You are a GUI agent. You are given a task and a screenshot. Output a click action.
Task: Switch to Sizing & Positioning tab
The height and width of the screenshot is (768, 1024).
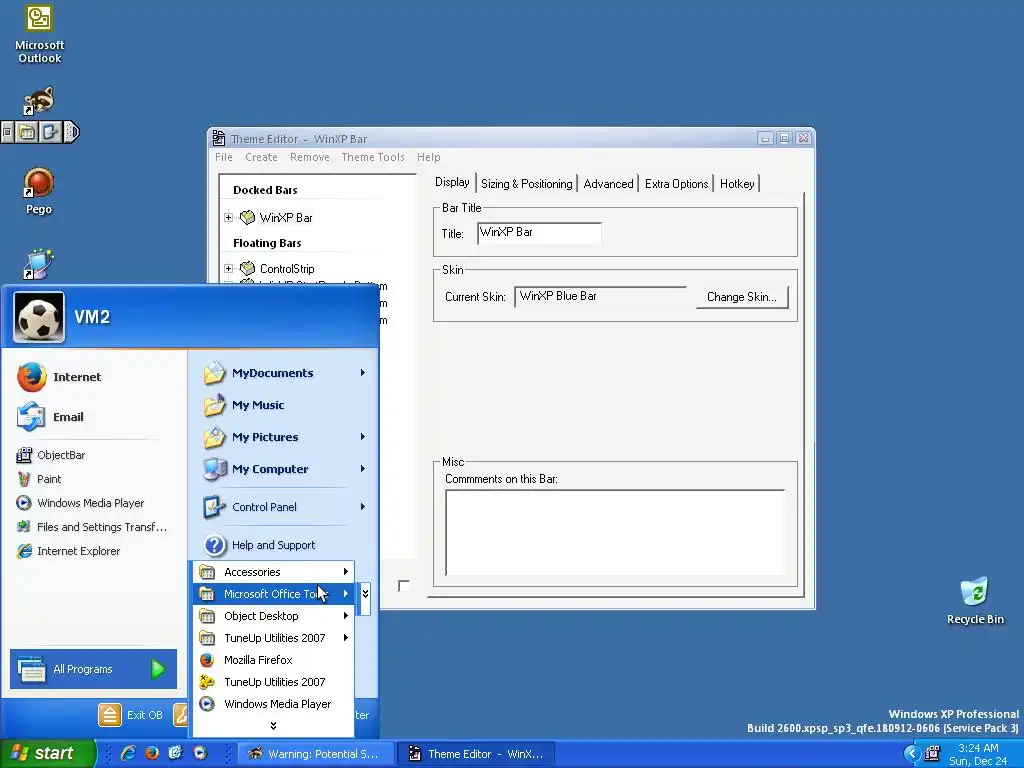coord(526,184)
